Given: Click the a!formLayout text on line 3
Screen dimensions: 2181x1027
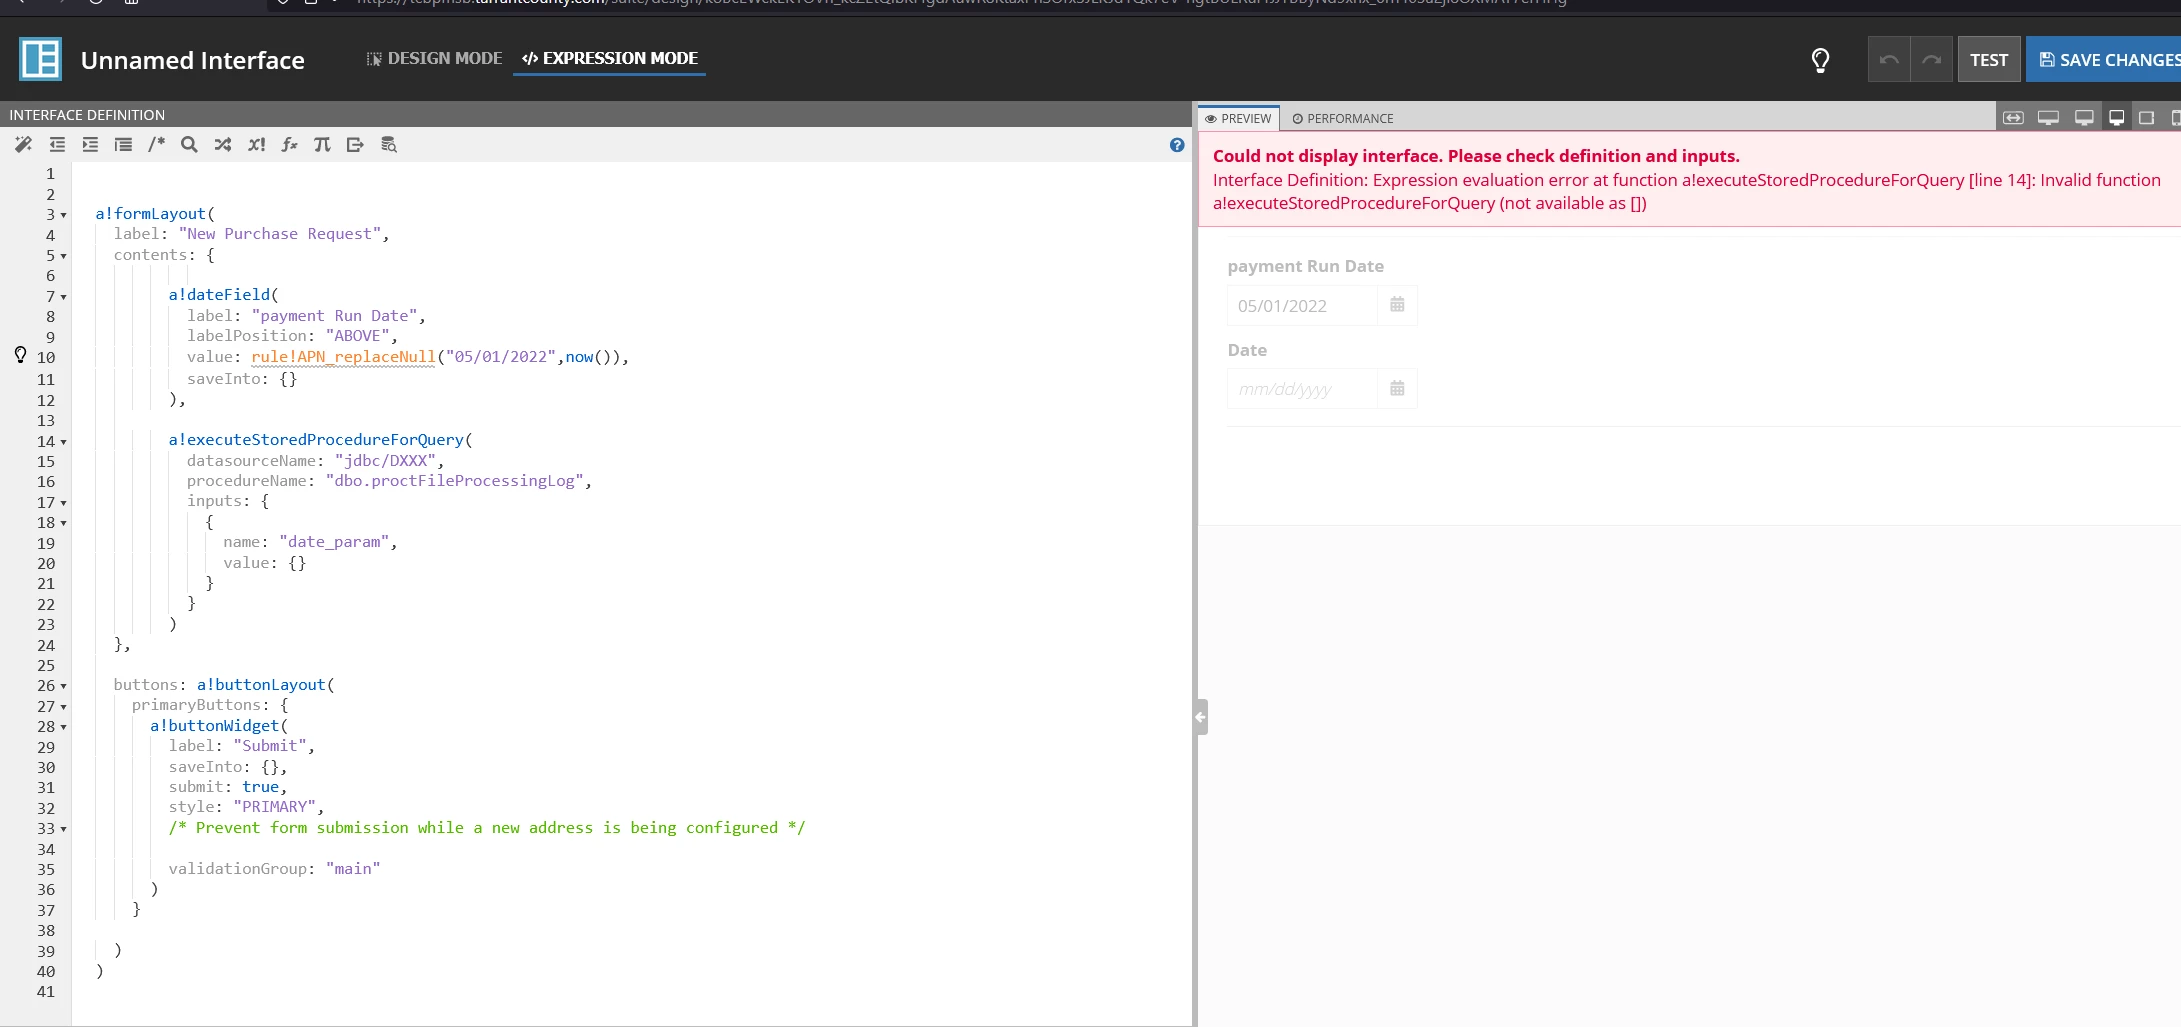Looking at the screenshot, I should tap(150, 214).
